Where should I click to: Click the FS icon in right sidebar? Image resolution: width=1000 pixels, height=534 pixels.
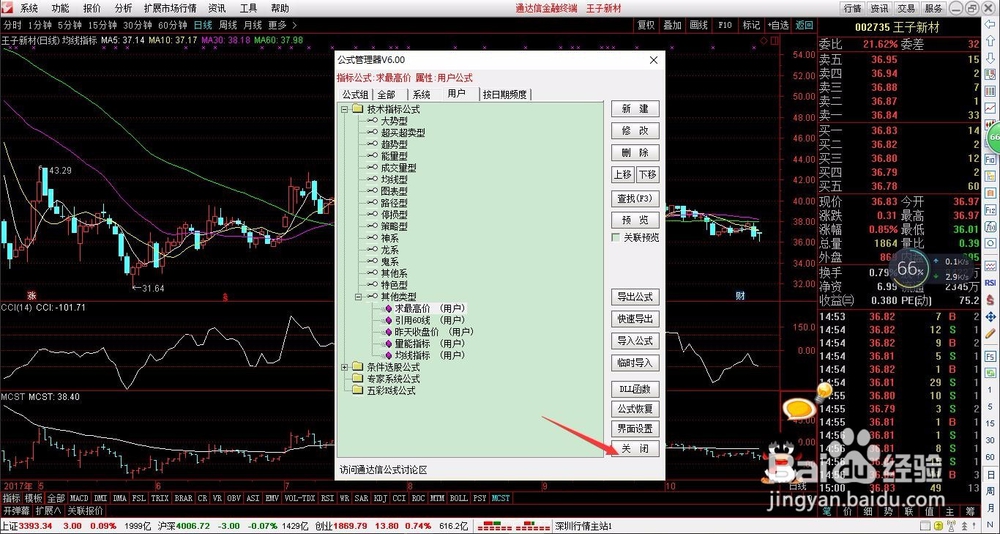tap(990, 356)
